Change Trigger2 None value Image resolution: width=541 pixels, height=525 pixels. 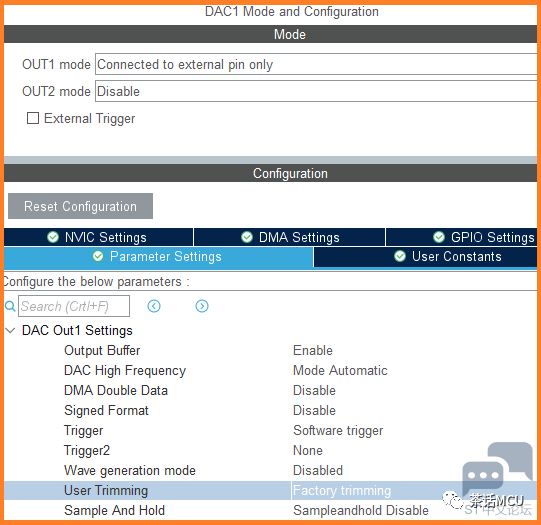(308, 450)
